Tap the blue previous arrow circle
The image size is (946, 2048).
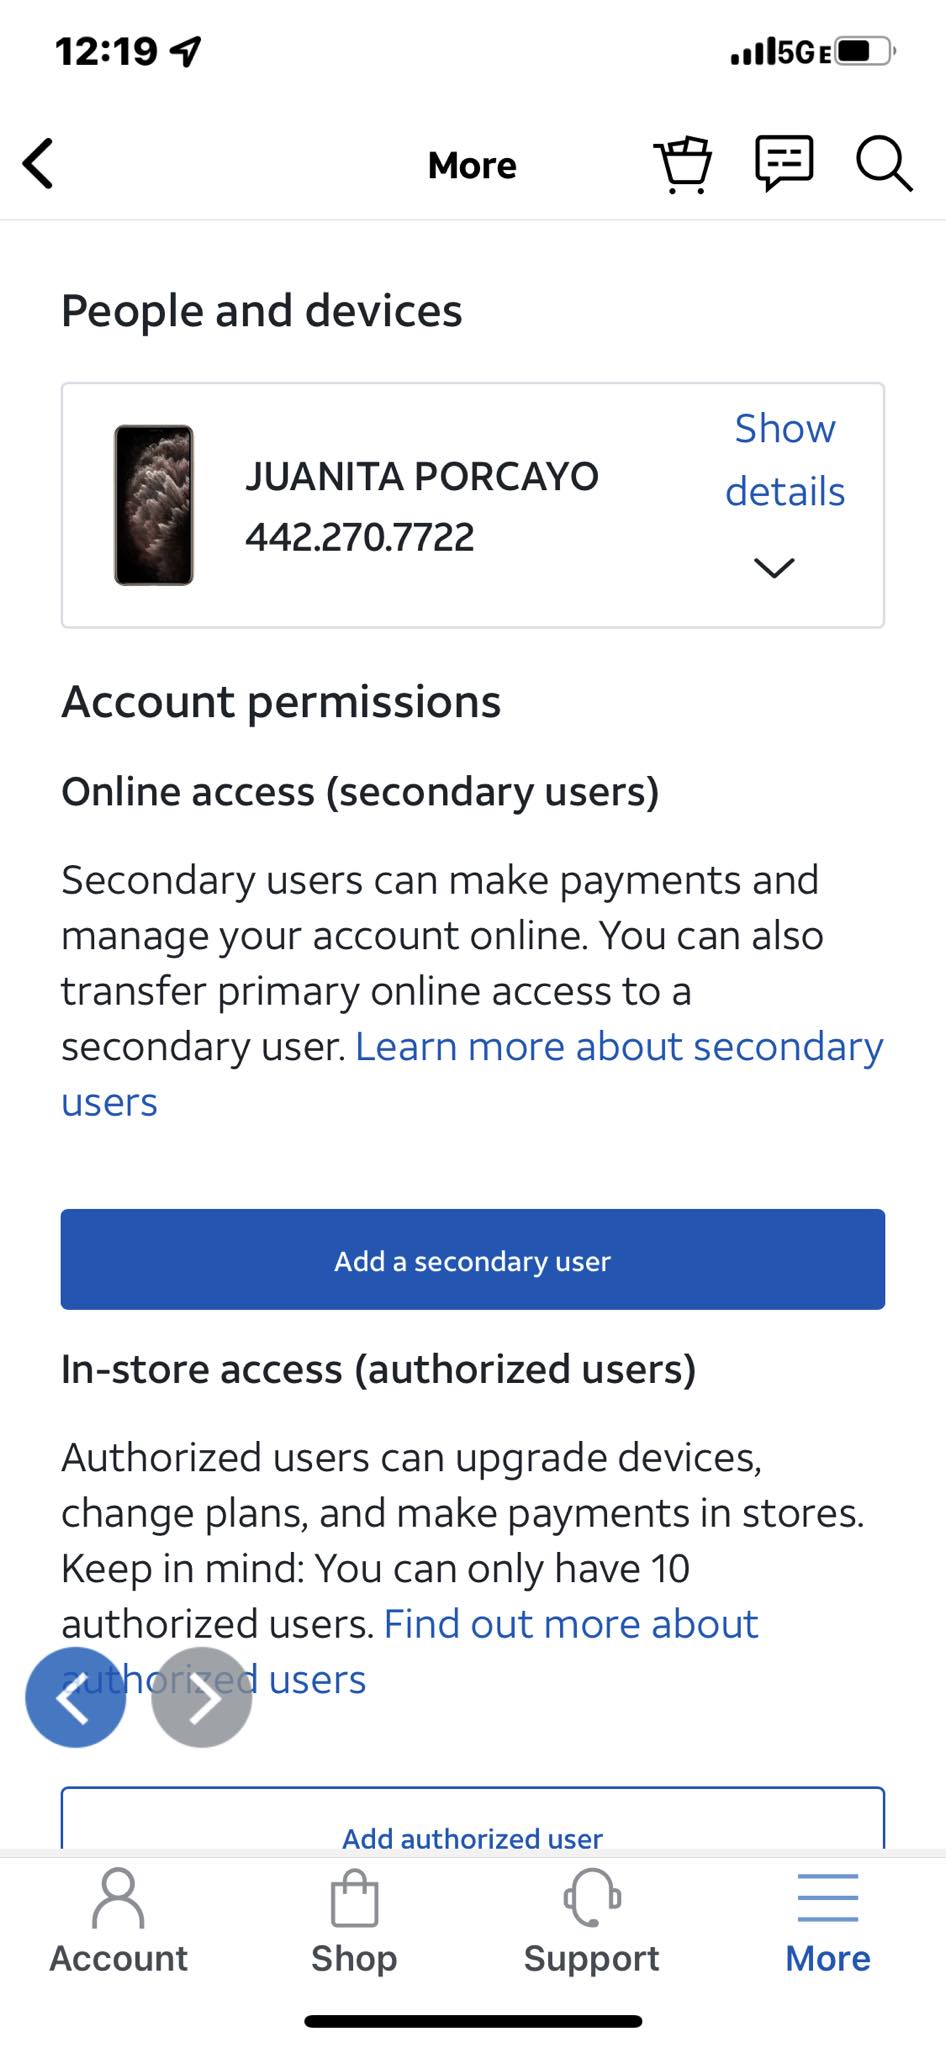[75, 1697]
